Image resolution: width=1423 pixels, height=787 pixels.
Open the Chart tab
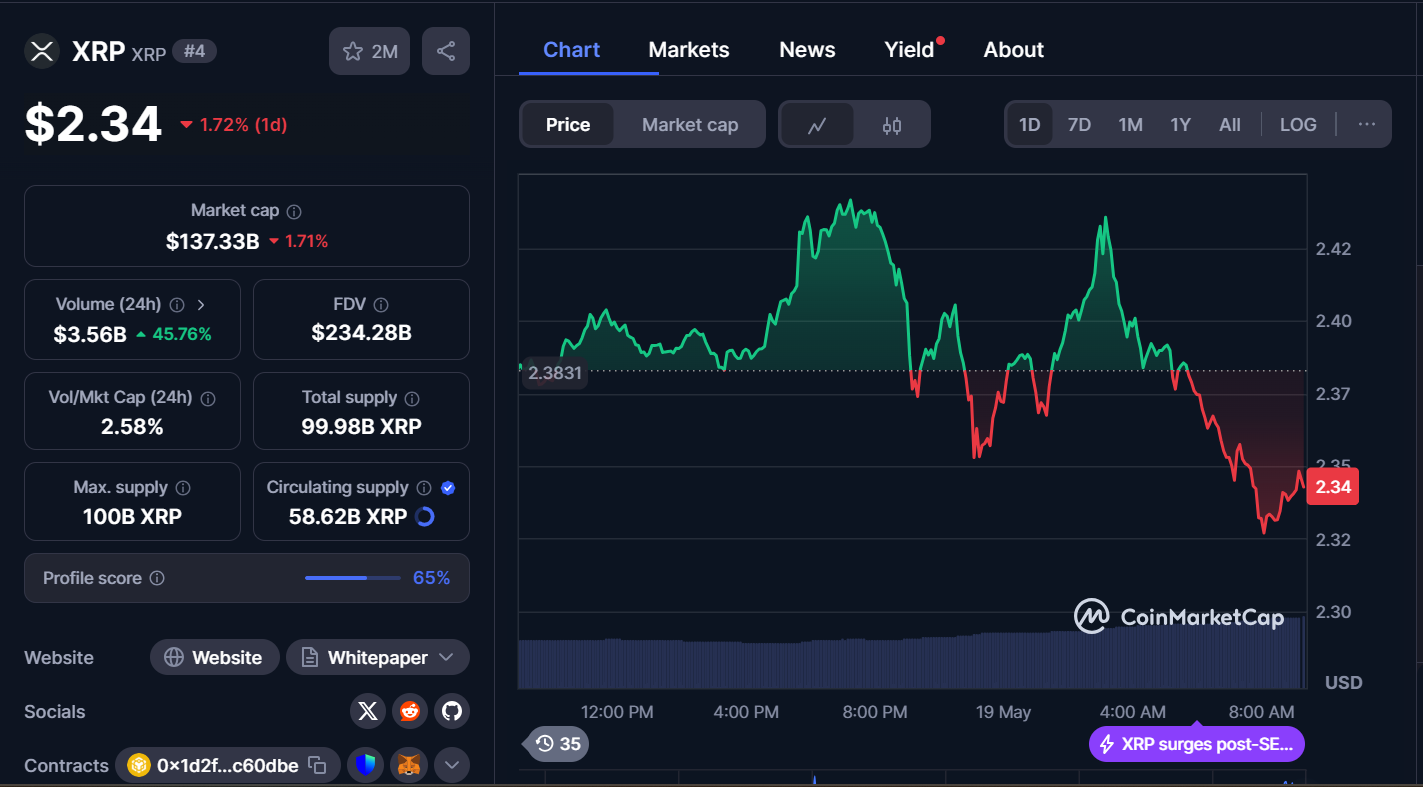pos(572,50)
